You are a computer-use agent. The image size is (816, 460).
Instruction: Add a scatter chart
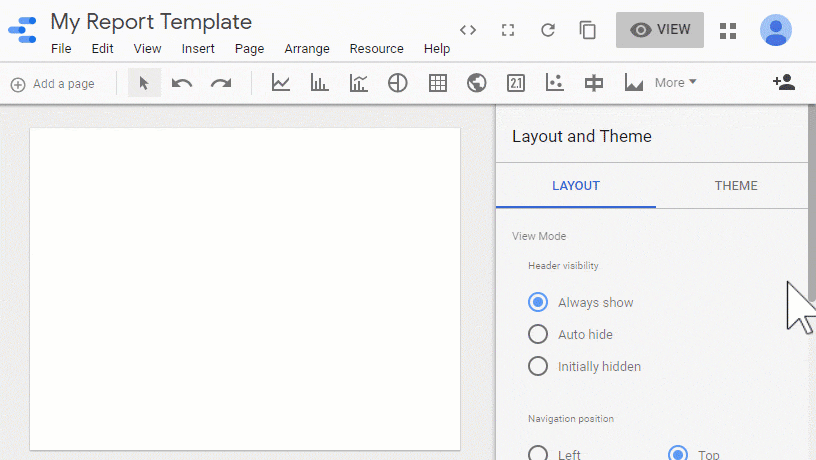click(x=555, y=83)
